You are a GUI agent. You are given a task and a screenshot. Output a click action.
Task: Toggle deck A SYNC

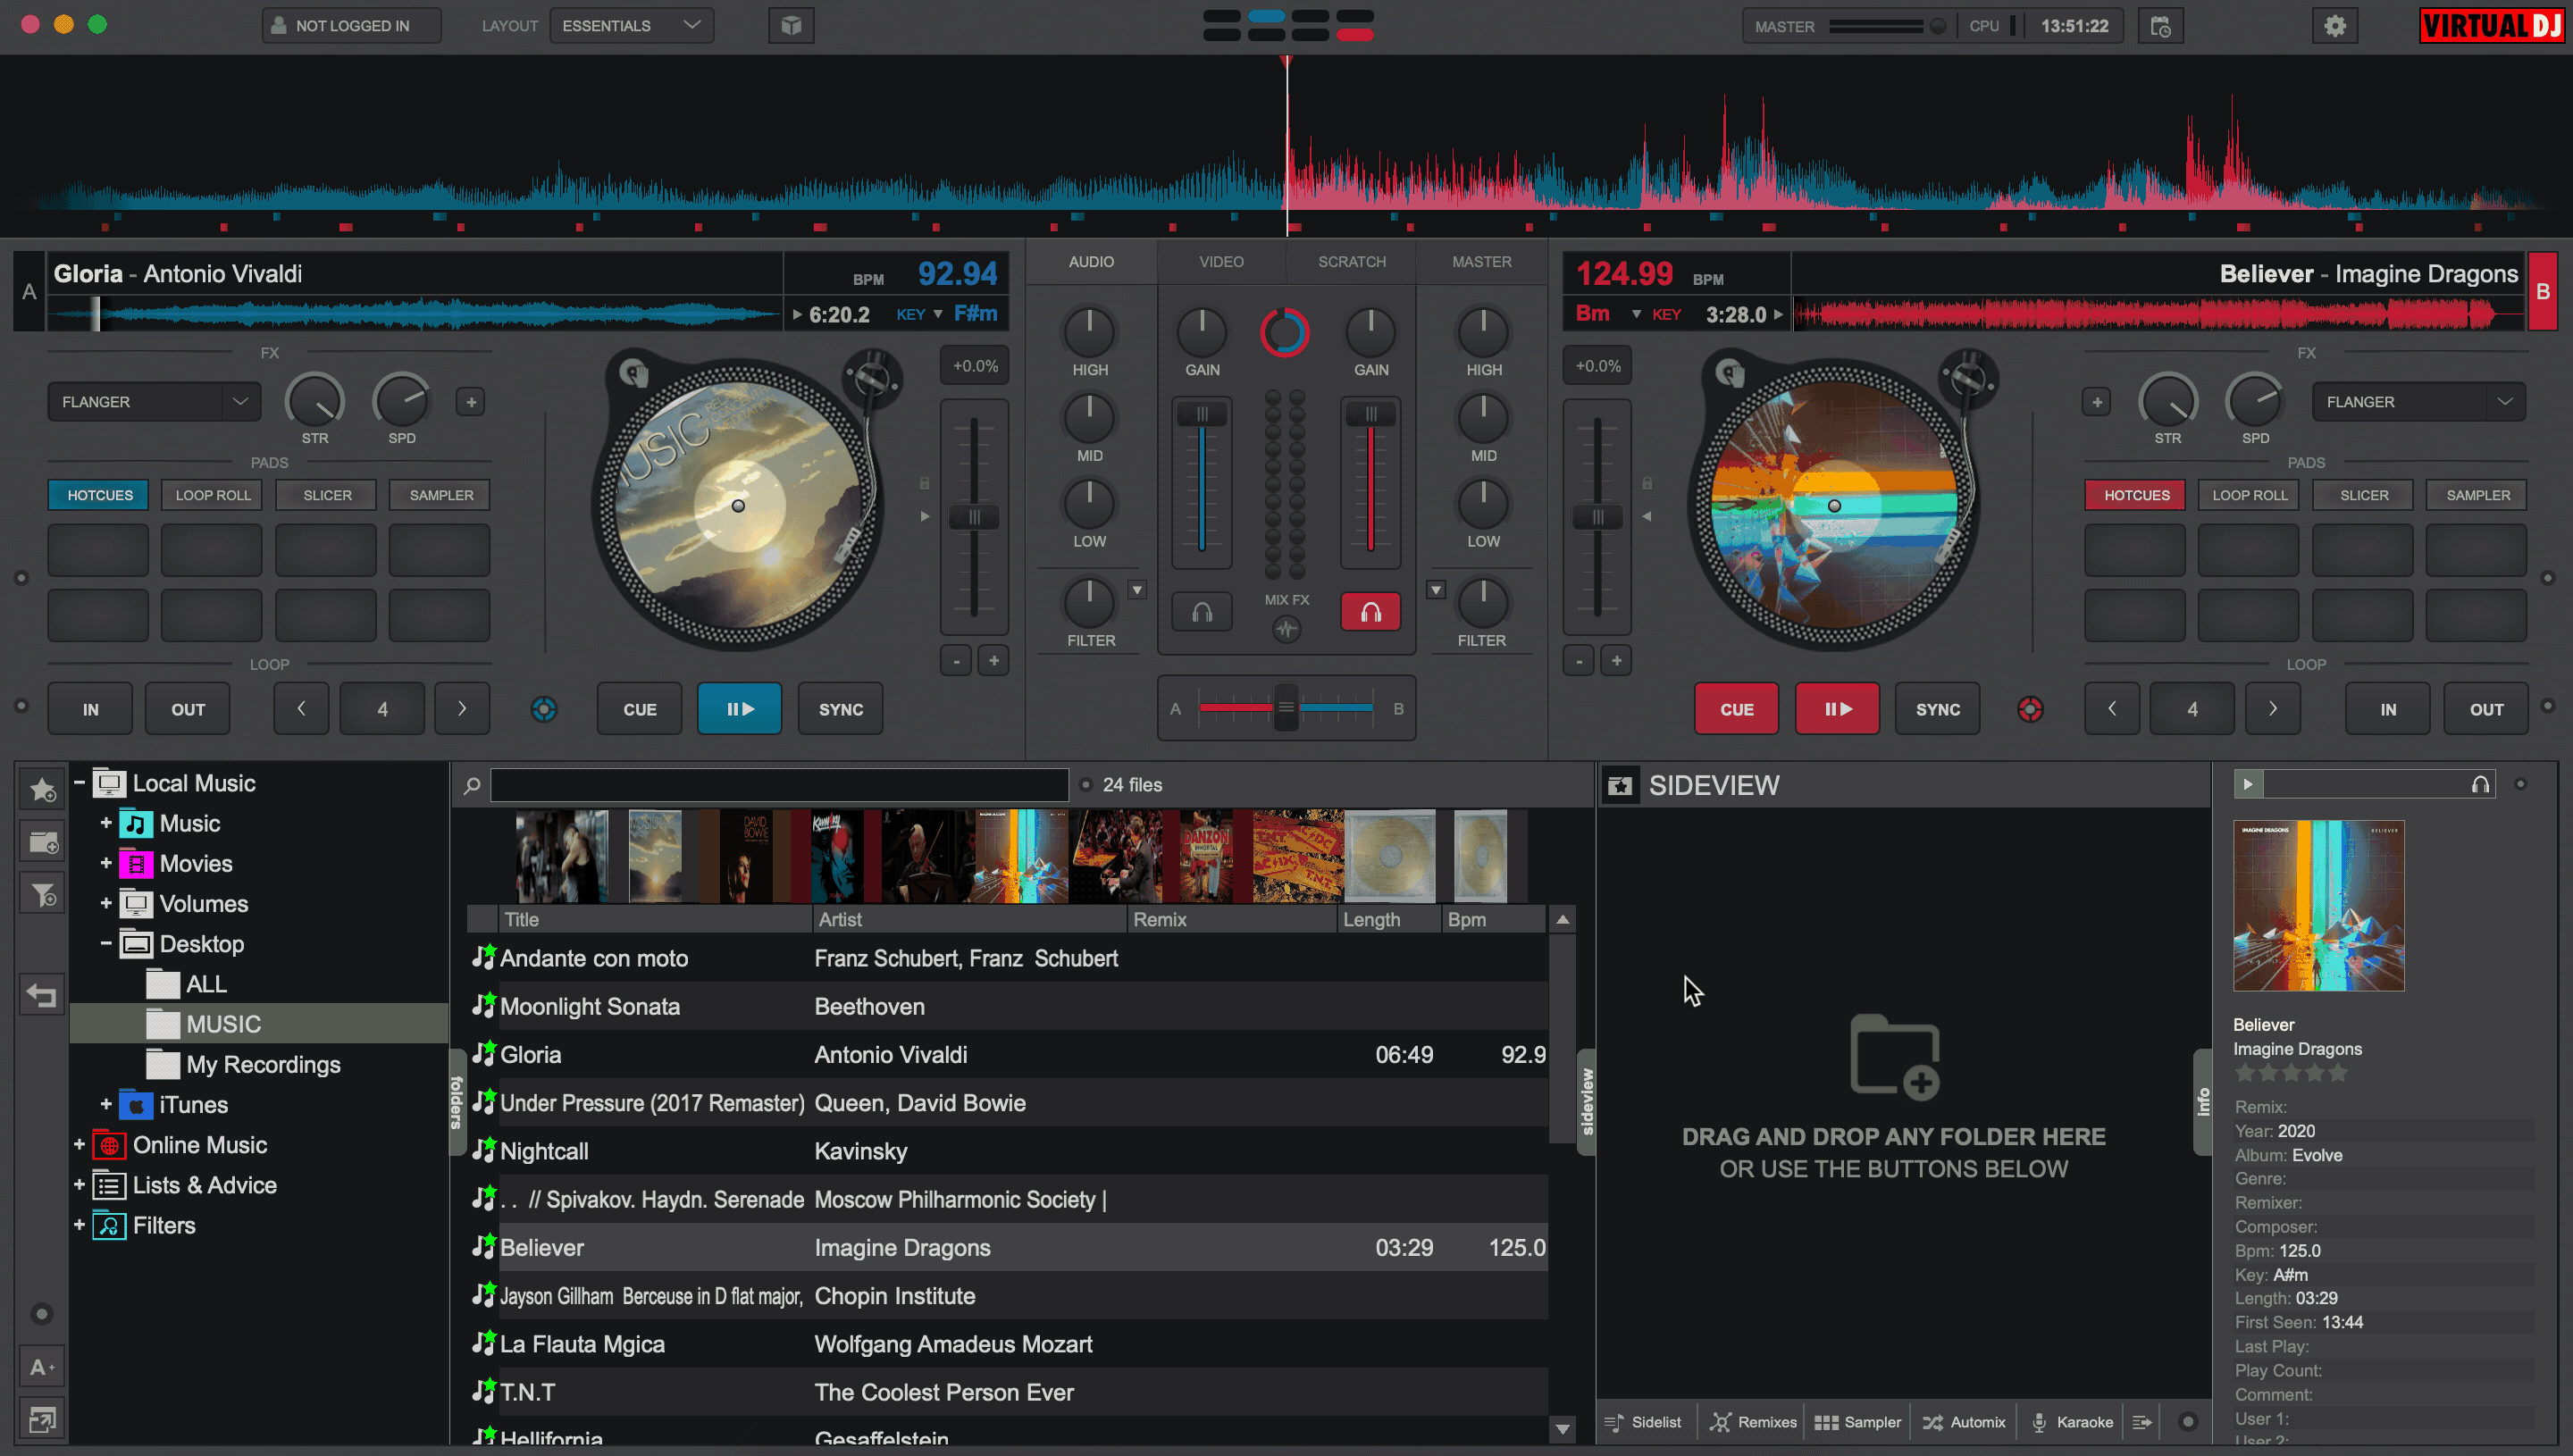coord(840,709)
